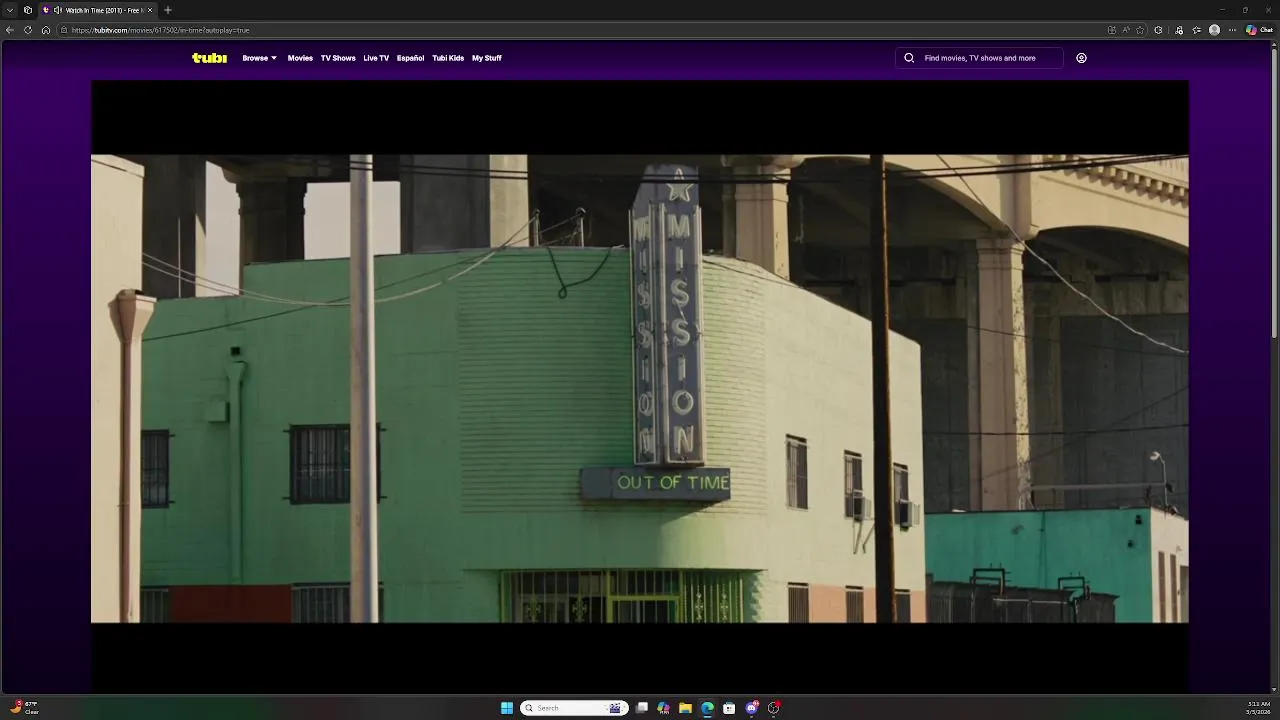The image size is (1280, 720).
Task: Open File Explorer from the taskbar
Action: pos(685,708)
